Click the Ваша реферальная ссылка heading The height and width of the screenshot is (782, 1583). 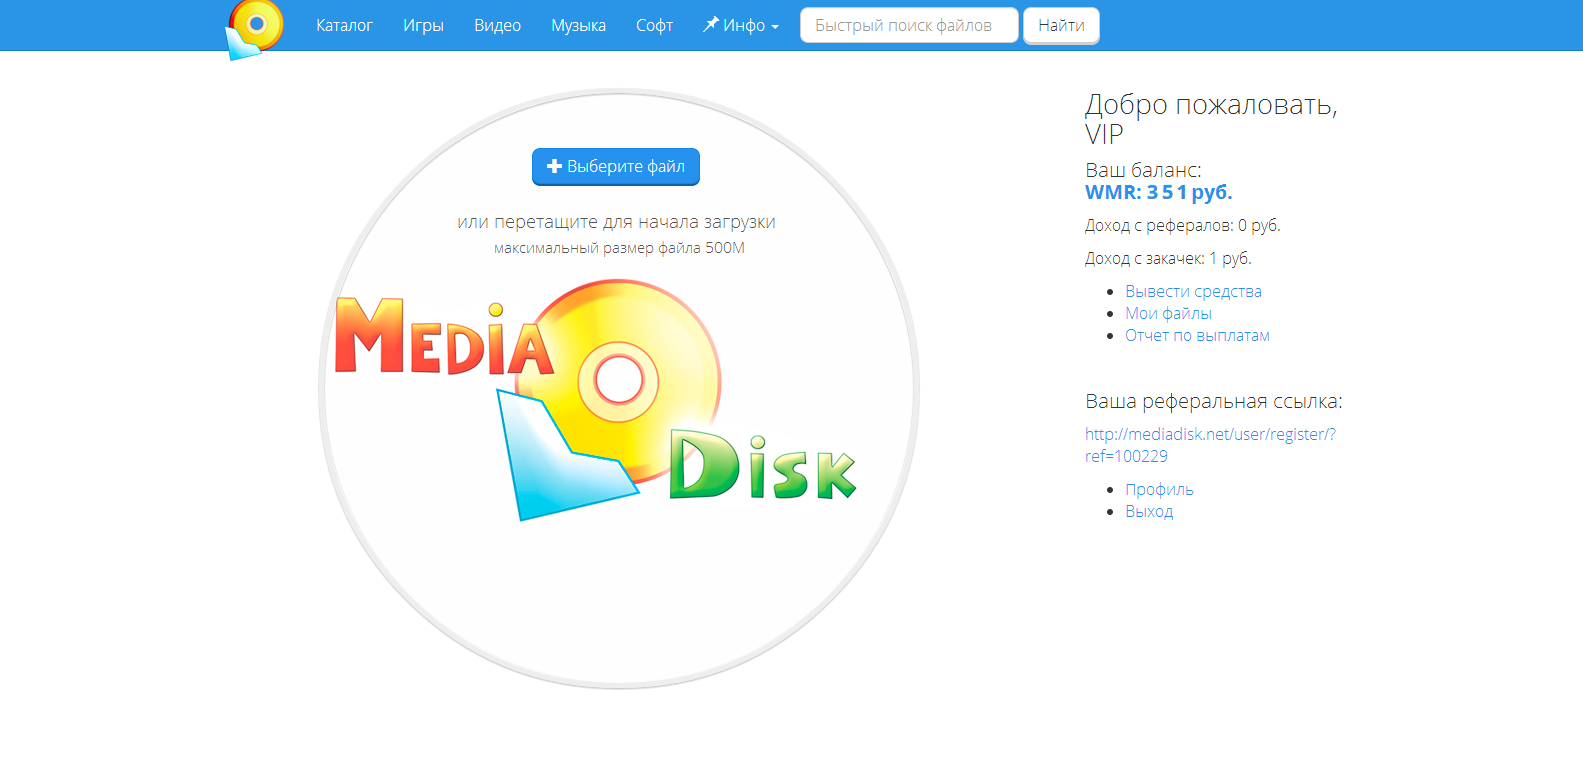coord(1214,401)
